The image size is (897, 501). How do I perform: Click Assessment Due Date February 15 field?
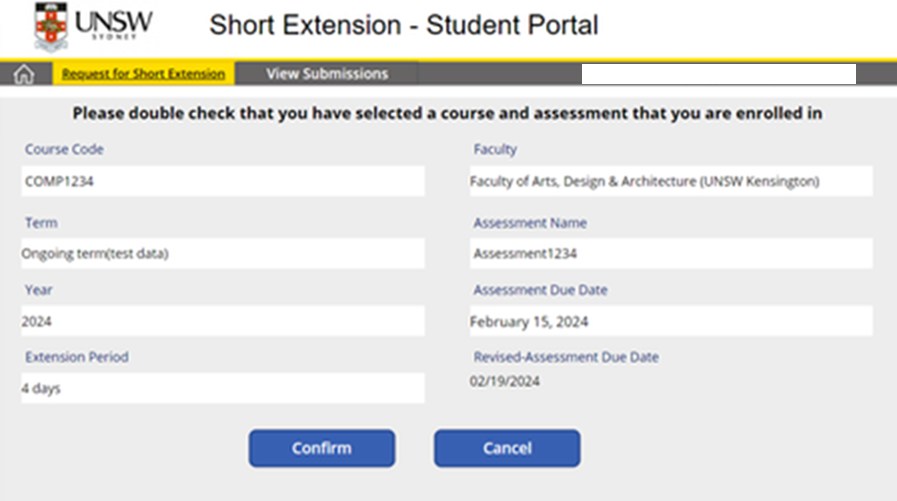671,322
